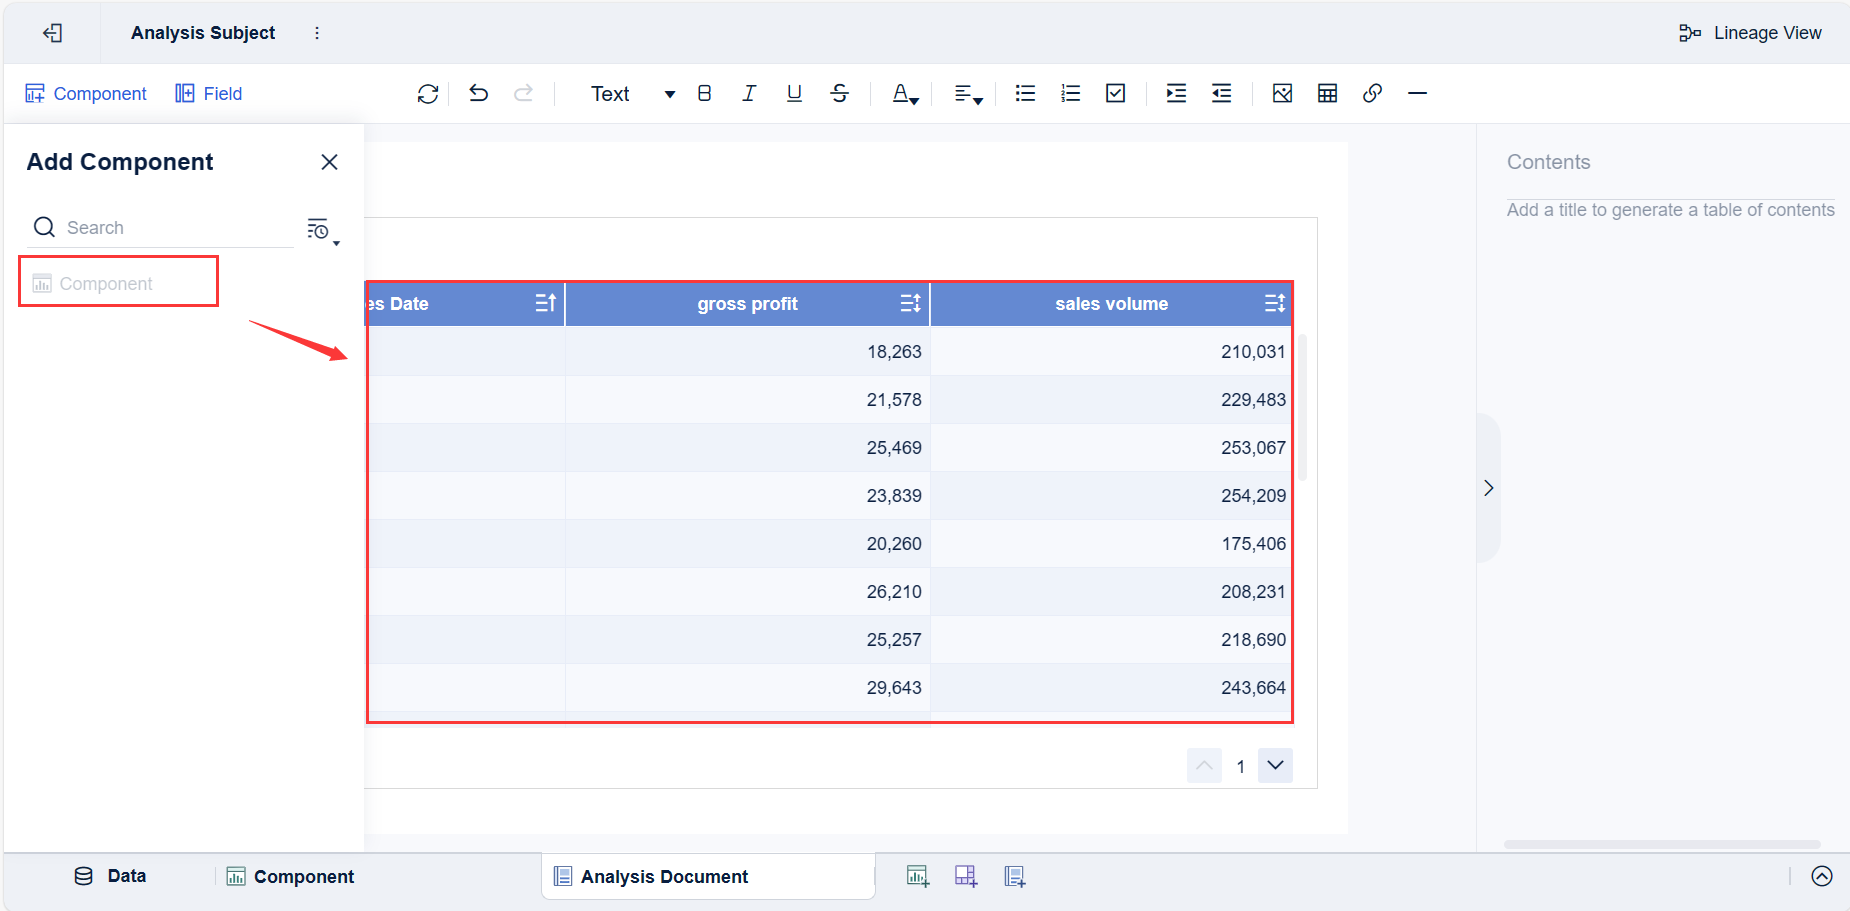This screenshot has width=1850, height=911.
Task: Toggle bold formatting
Action: (x=704, y=93)
